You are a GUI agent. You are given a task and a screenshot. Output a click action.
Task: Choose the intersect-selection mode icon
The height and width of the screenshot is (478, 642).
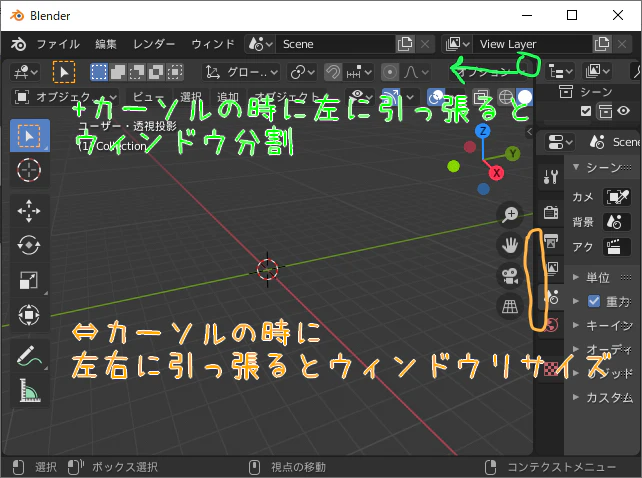(x=175, y=72)
